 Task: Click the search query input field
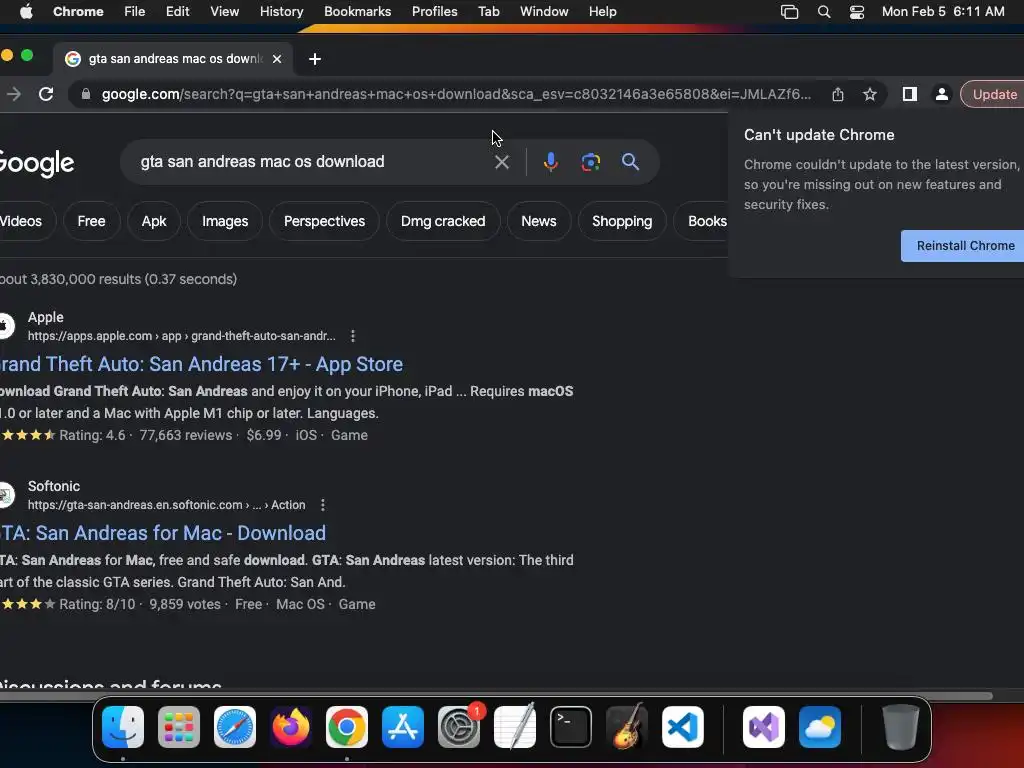pyautogui.click(x=313, y=161)
